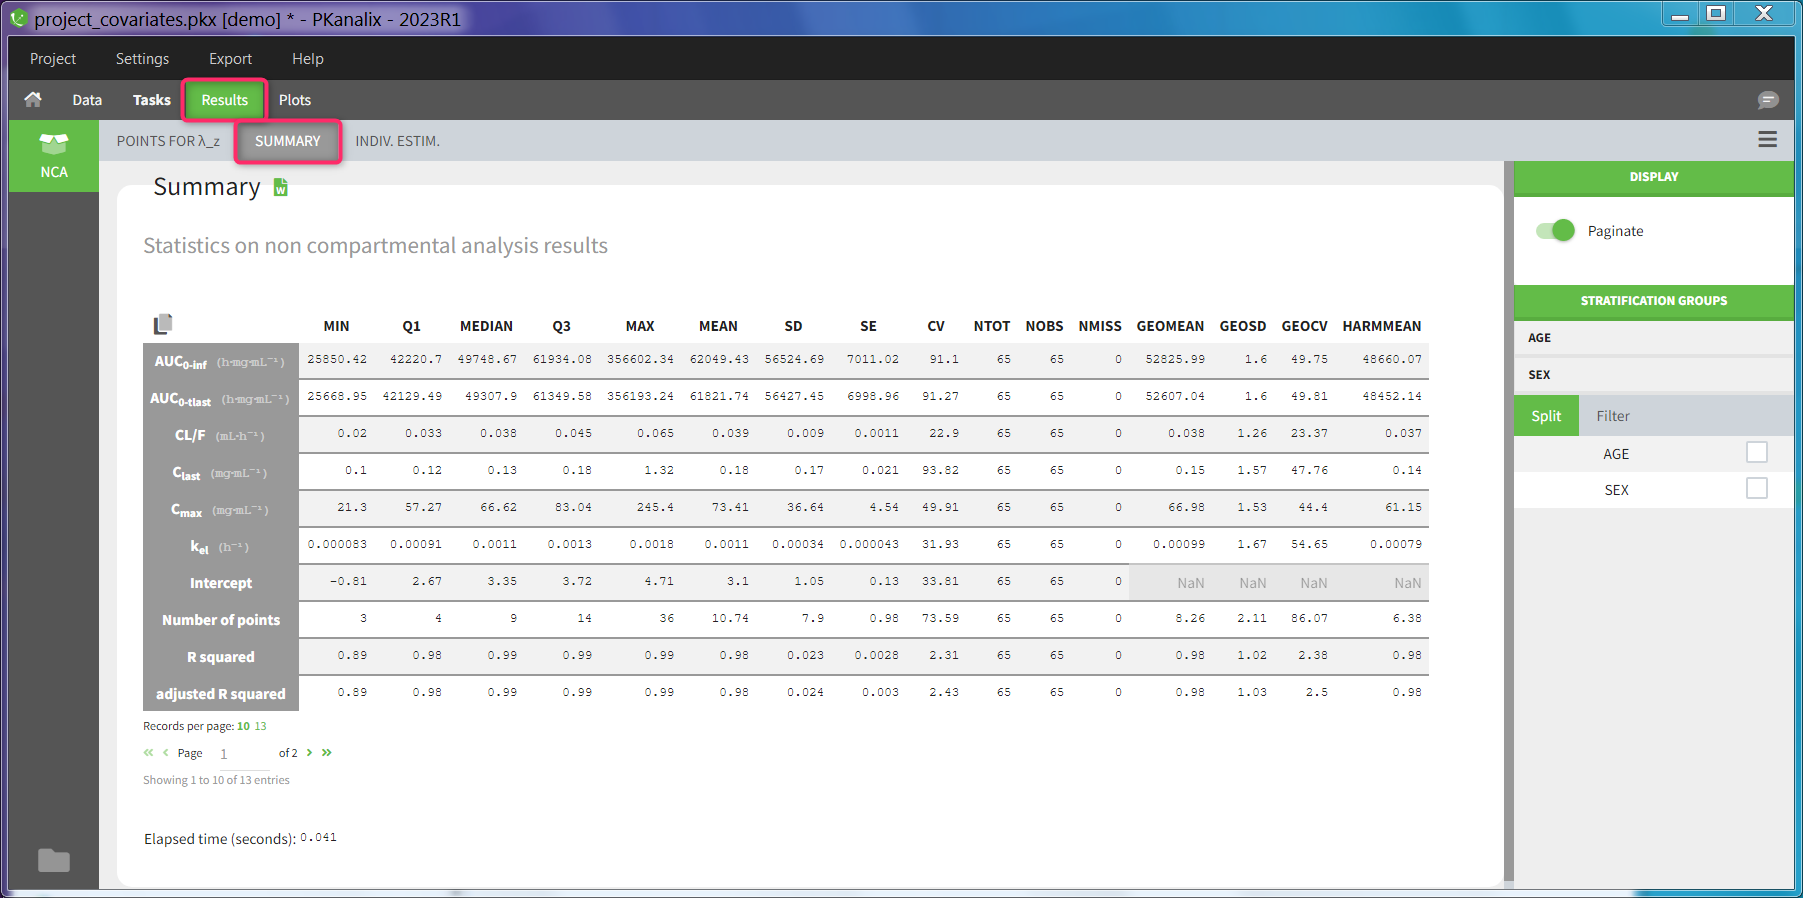Copy the table using the clipboard icon
Image resolution: width=1803 pixels, height=898 pixels.
[163, 324]
